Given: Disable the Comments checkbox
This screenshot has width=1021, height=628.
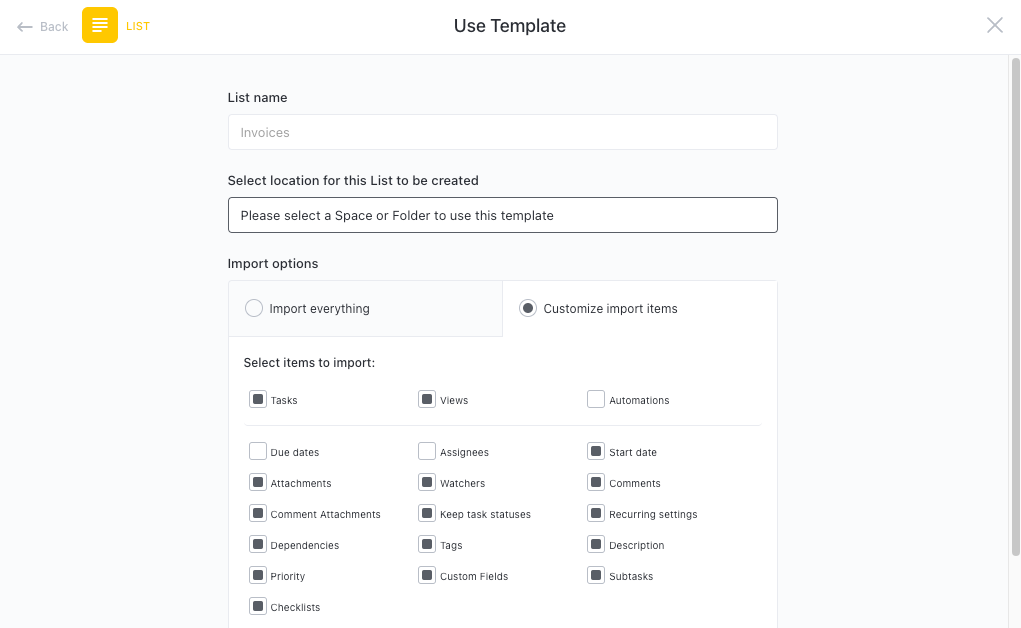Looking at the screenshot, I should [597, 482].
